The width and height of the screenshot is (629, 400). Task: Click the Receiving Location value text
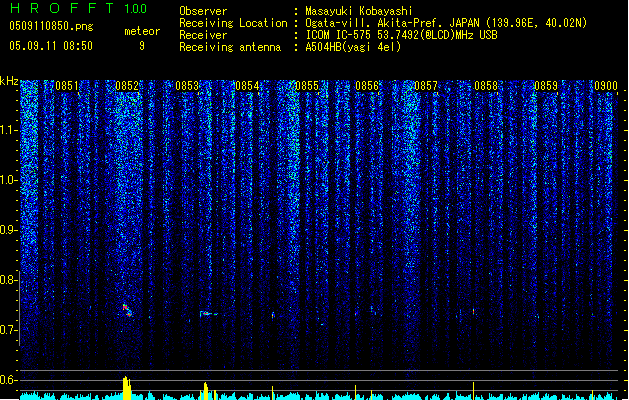tap(446, 23)
